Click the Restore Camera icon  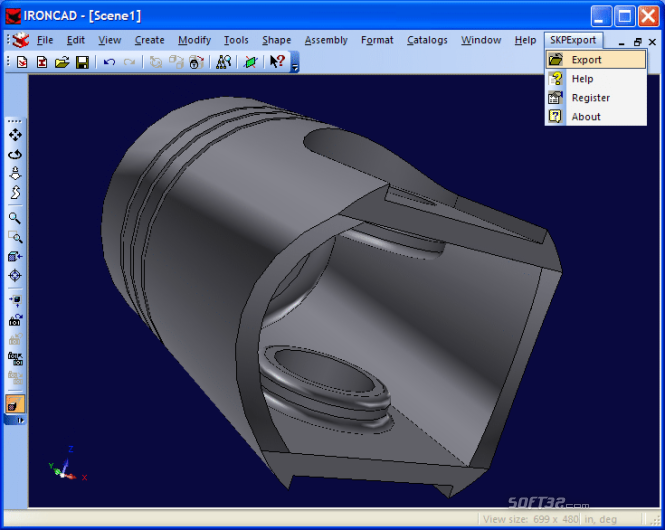[15, 339]
